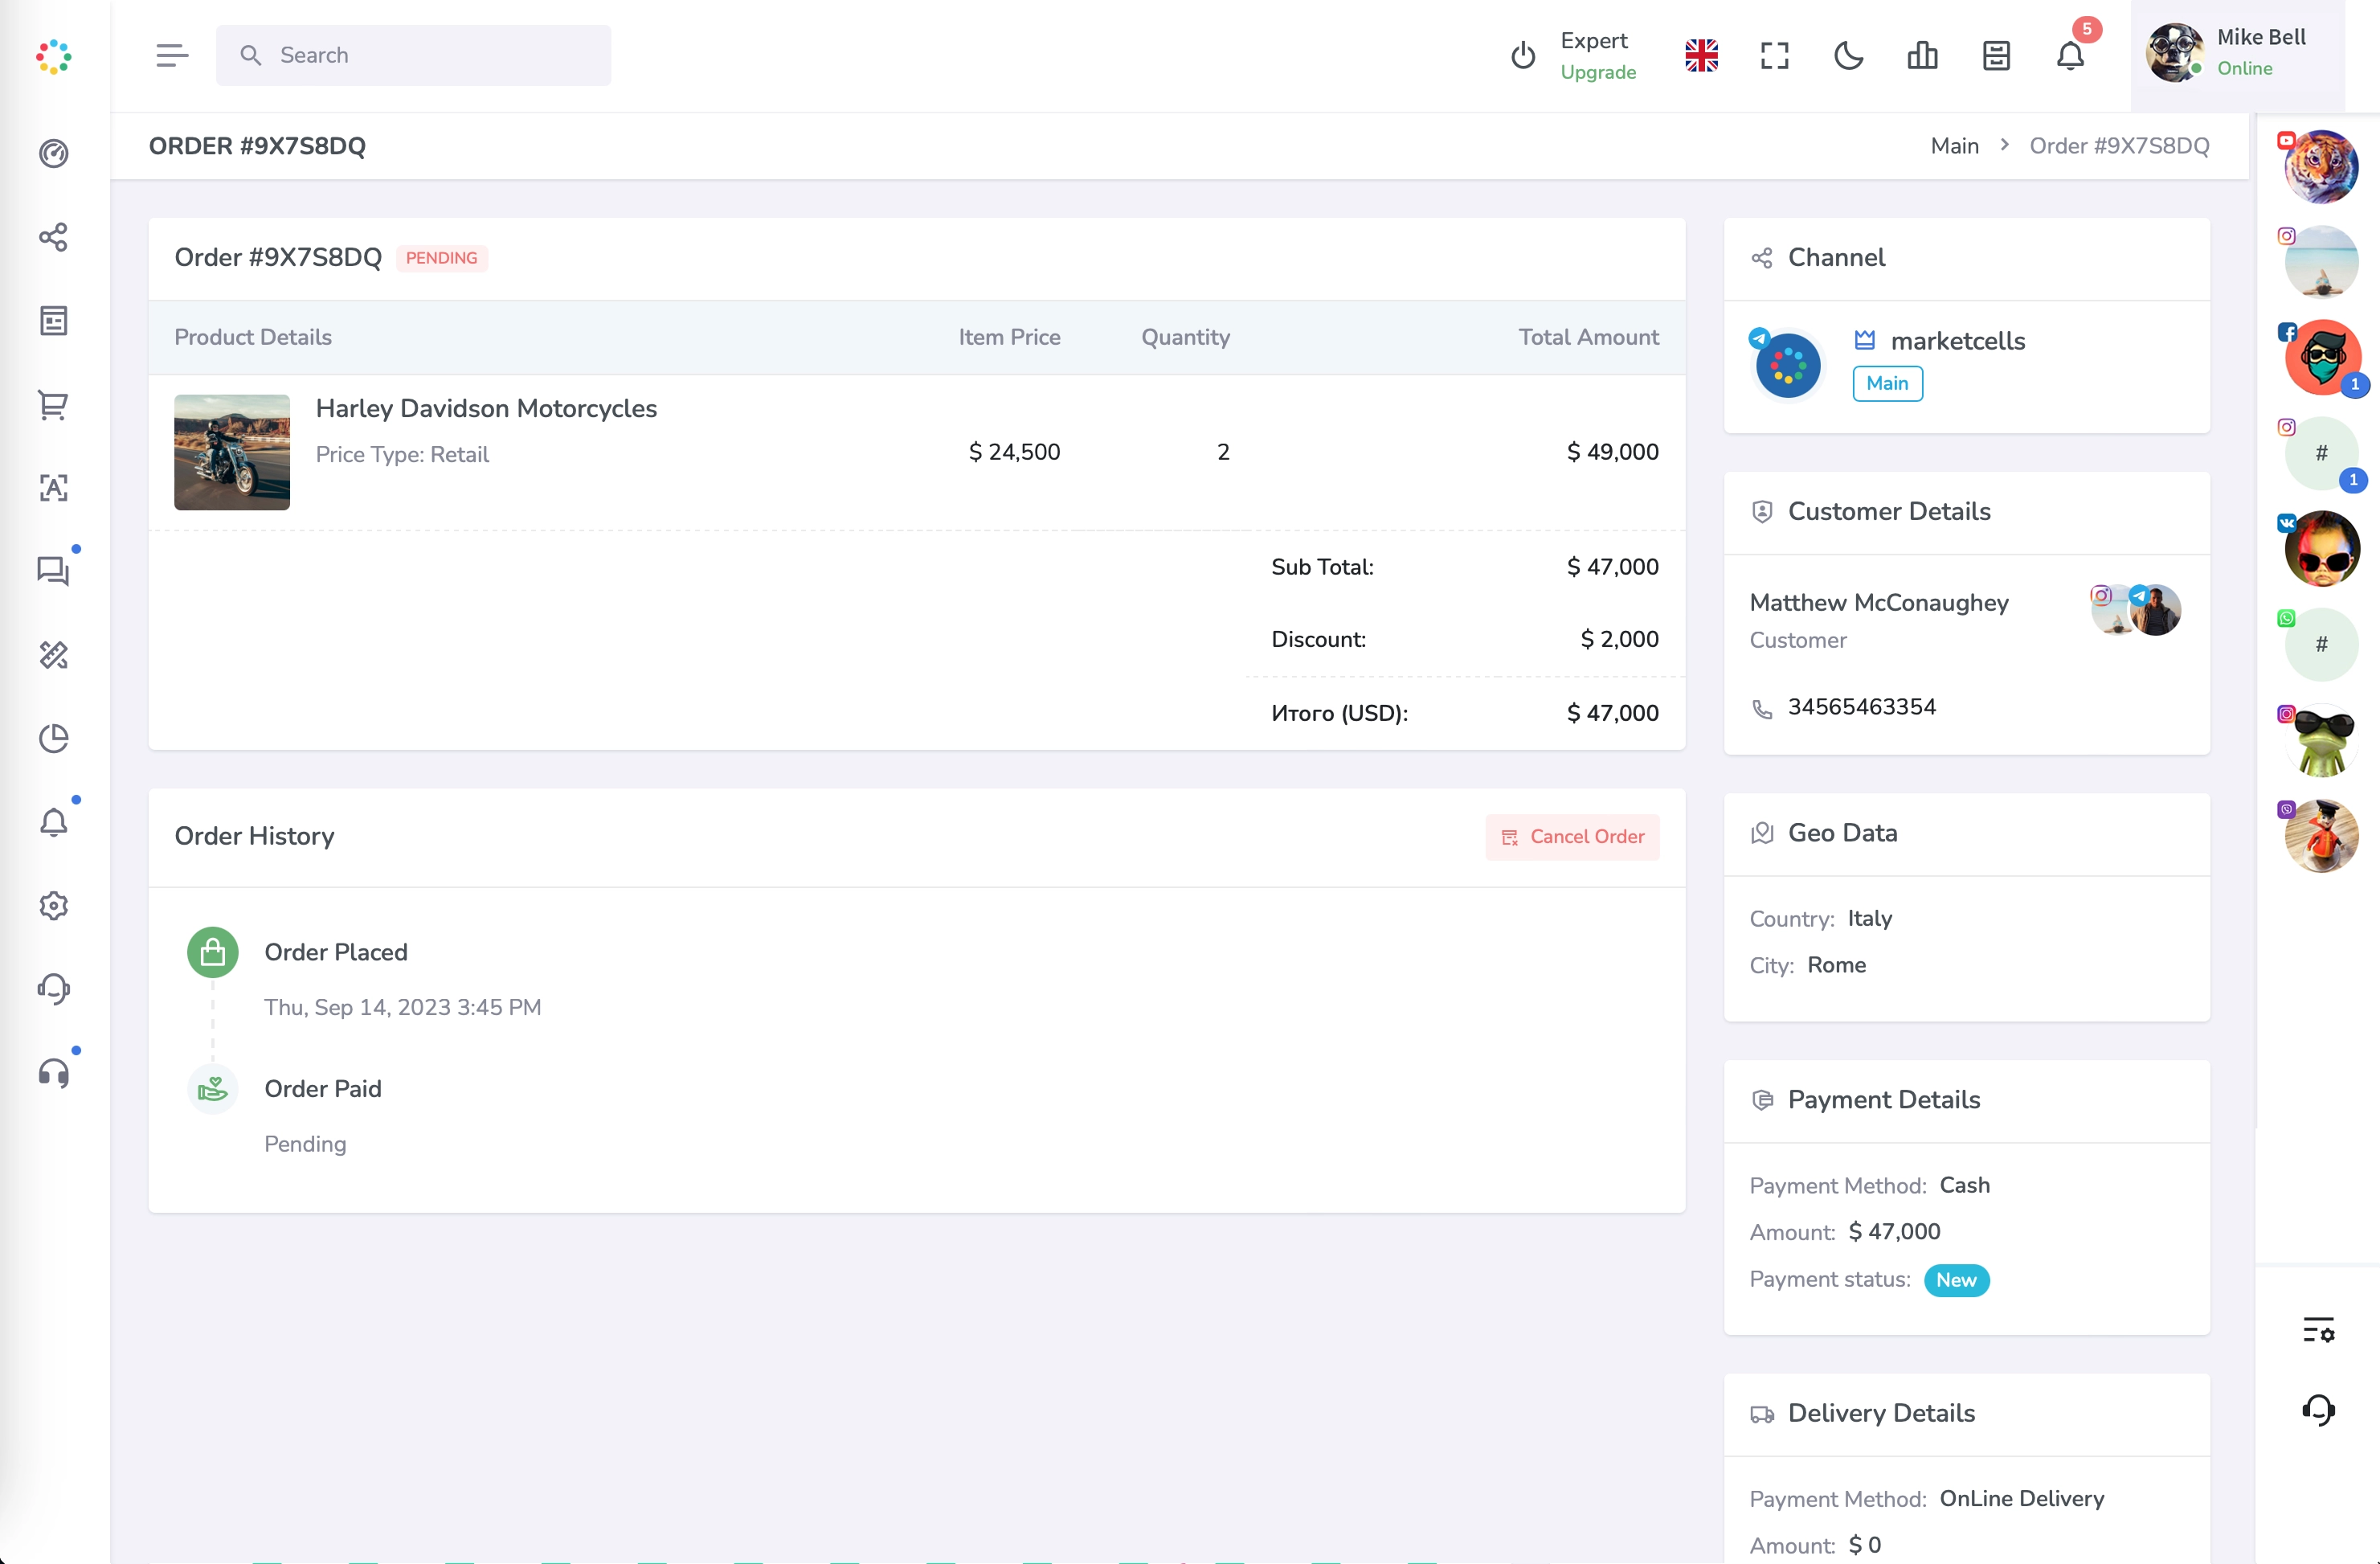
Task: Toggle dark mode with the moon icon
Action: [x=1848, y=56]
